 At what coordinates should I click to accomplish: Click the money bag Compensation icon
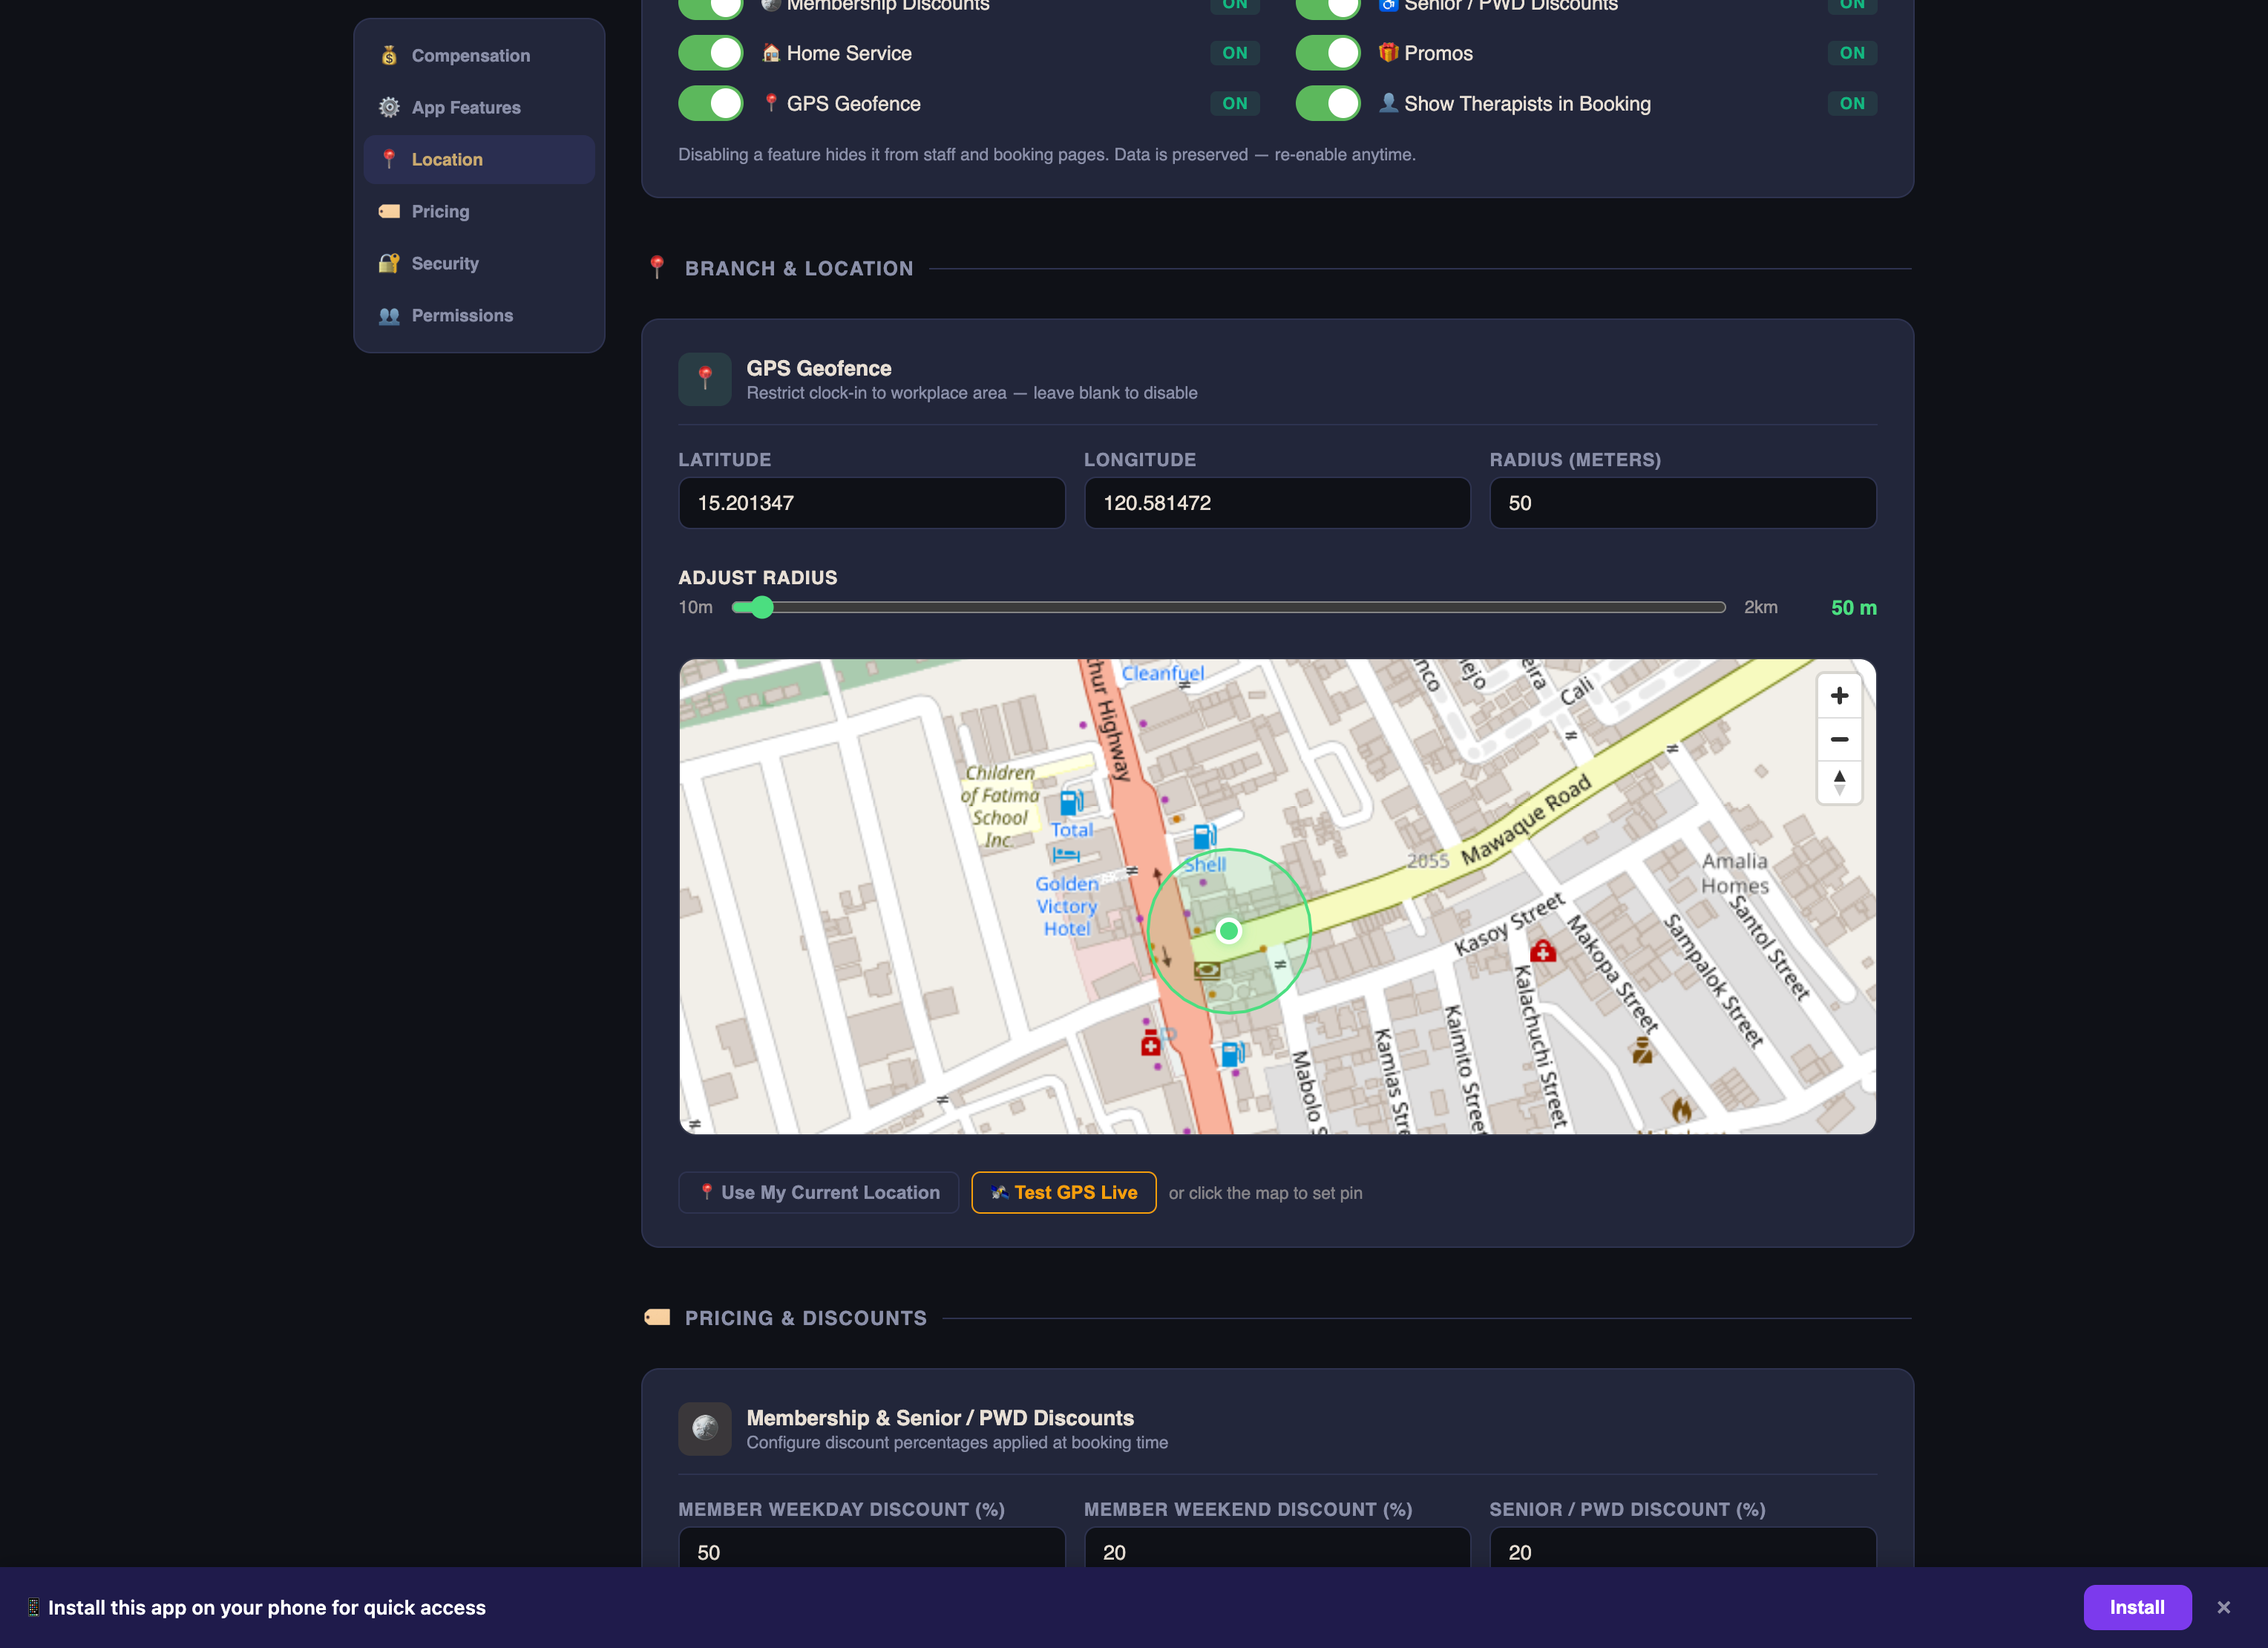click(x=389, y=56)
